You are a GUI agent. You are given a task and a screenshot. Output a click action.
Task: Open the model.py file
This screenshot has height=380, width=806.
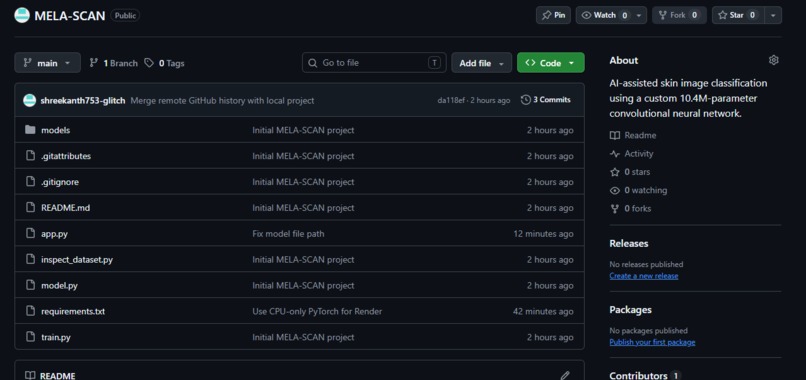[59, 285]
